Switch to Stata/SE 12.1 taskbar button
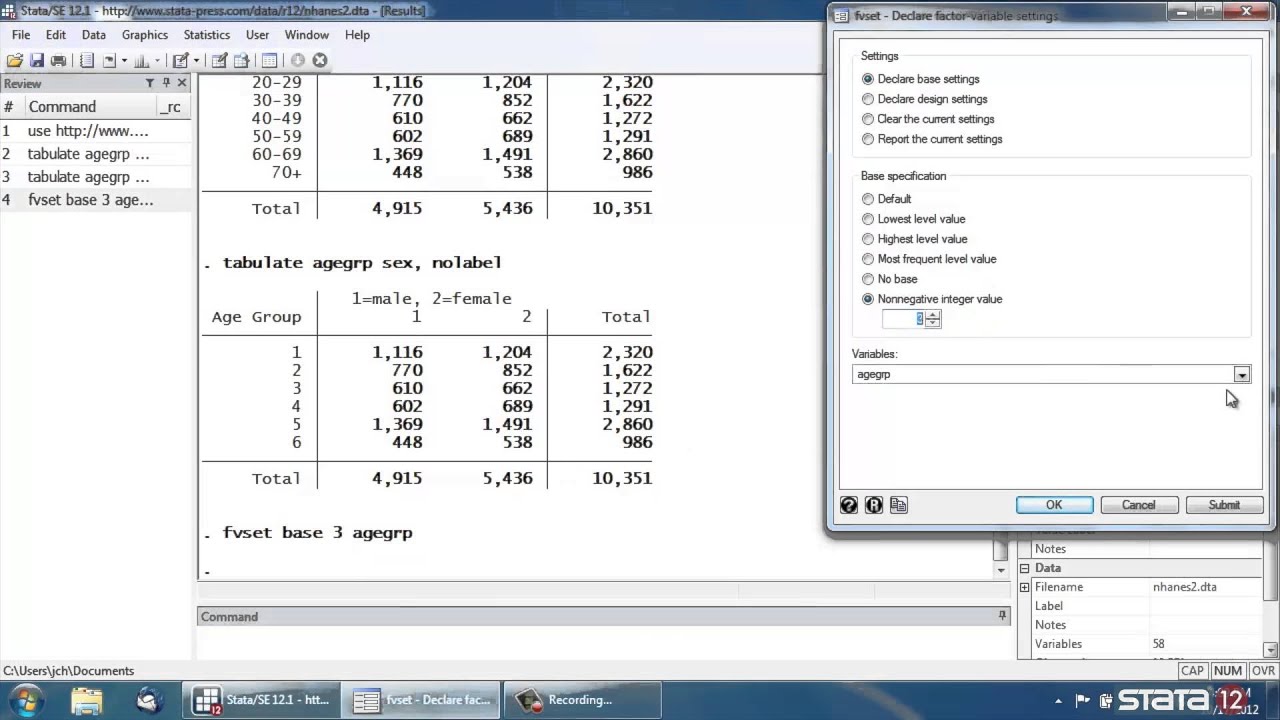 pos(260,700)
